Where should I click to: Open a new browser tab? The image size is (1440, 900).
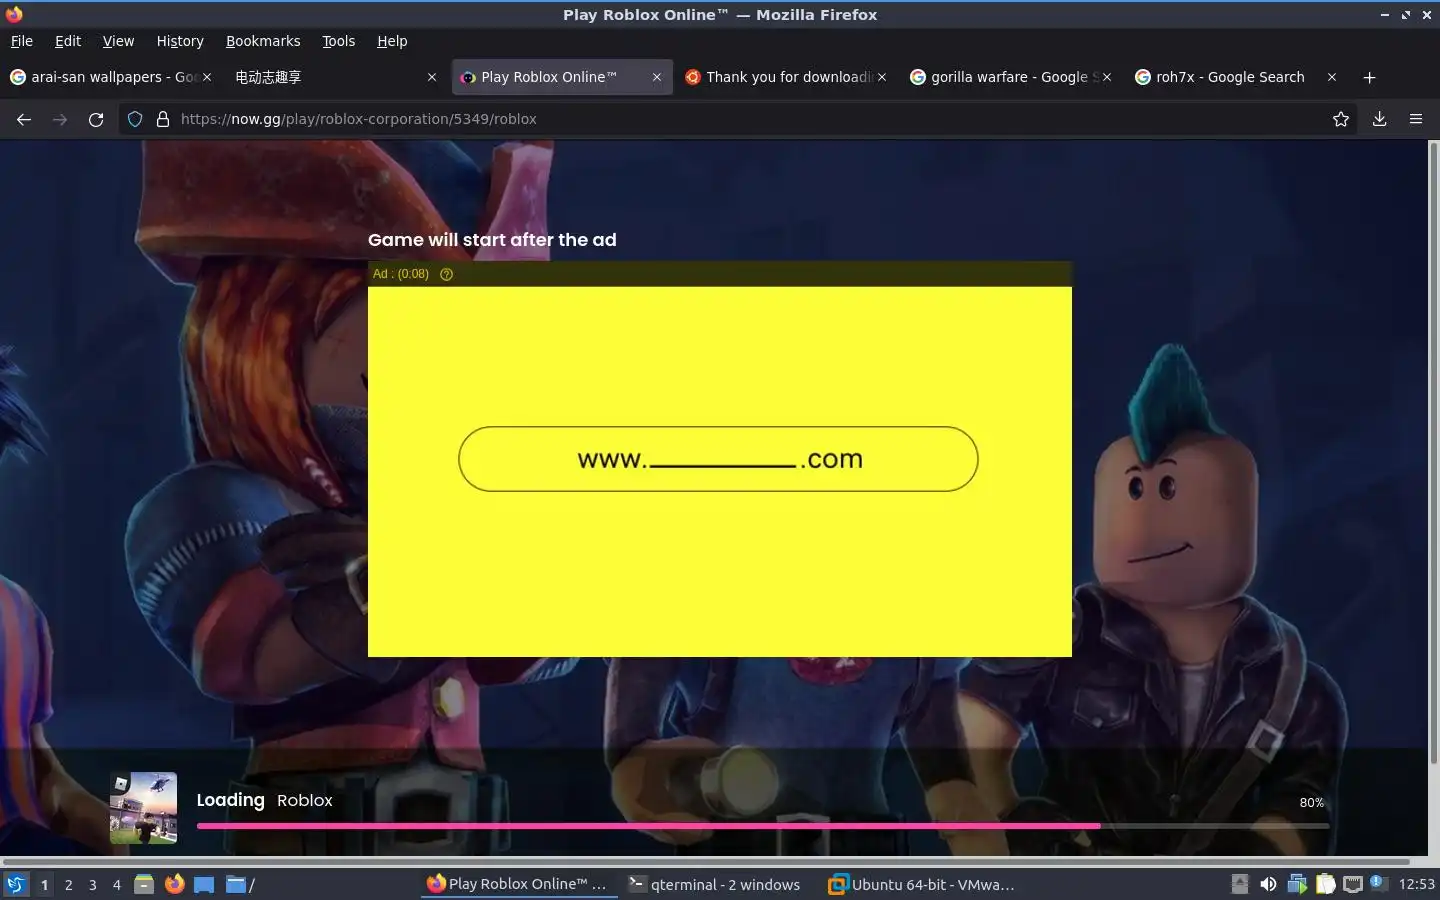coord(1370,77)
